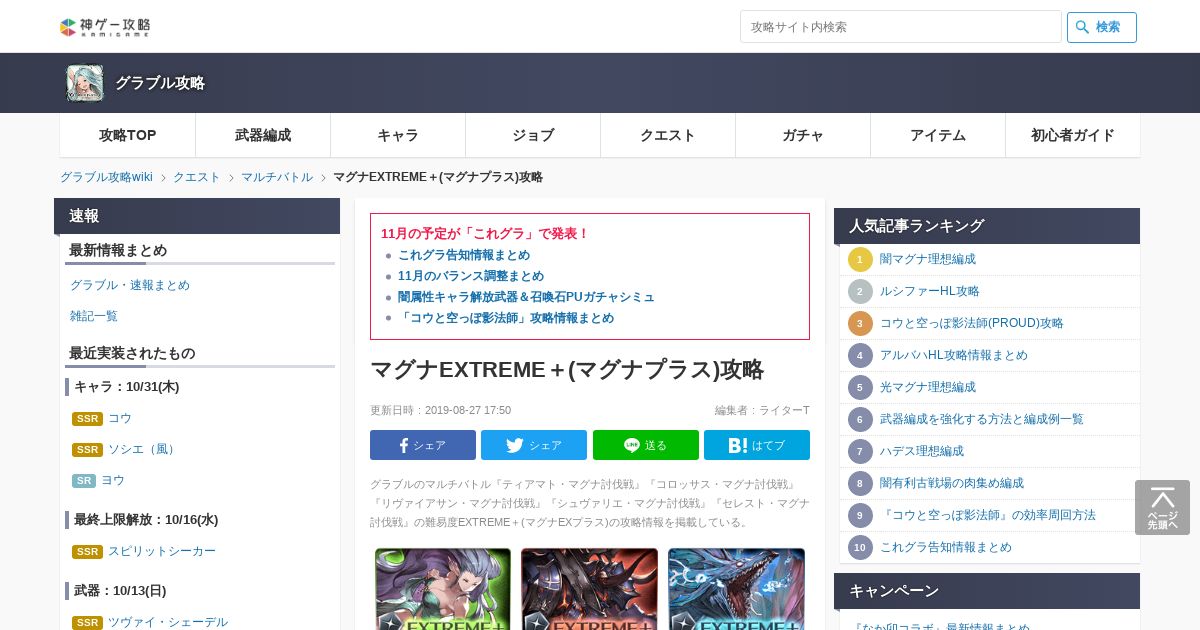Select the ジョブ menu tab
Image resolution: width=1200 pixels, height=630 pixels.
pyautogui.click(x=533, y=135)
